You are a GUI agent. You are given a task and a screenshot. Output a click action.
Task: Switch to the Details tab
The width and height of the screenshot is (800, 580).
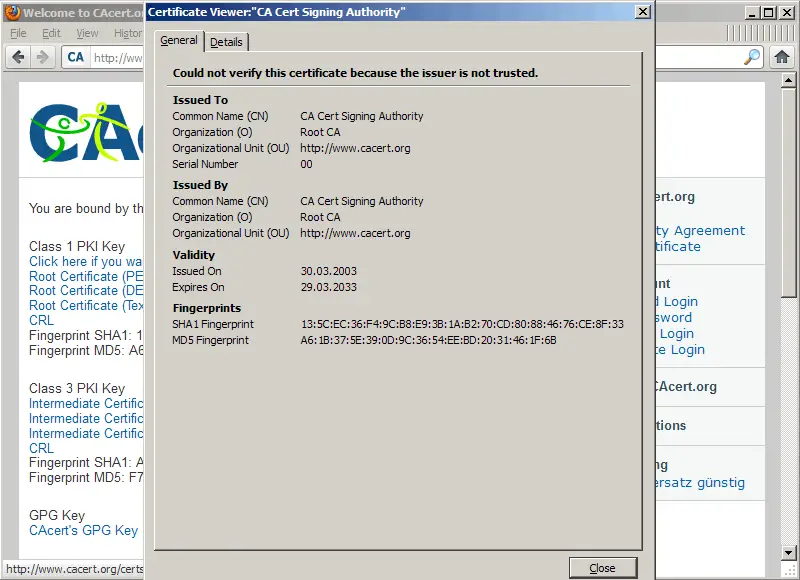pyautogui.click(x=226, y=42)
